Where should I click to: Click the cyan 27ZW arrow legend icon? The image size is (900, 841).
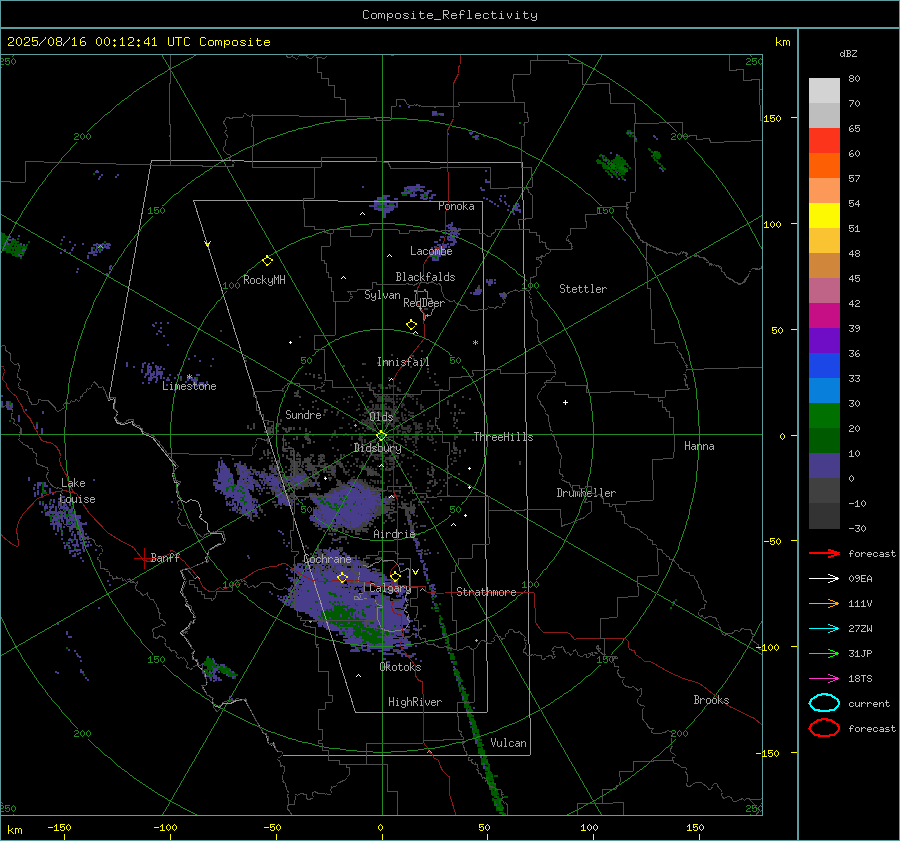click(x=824, y=628)
